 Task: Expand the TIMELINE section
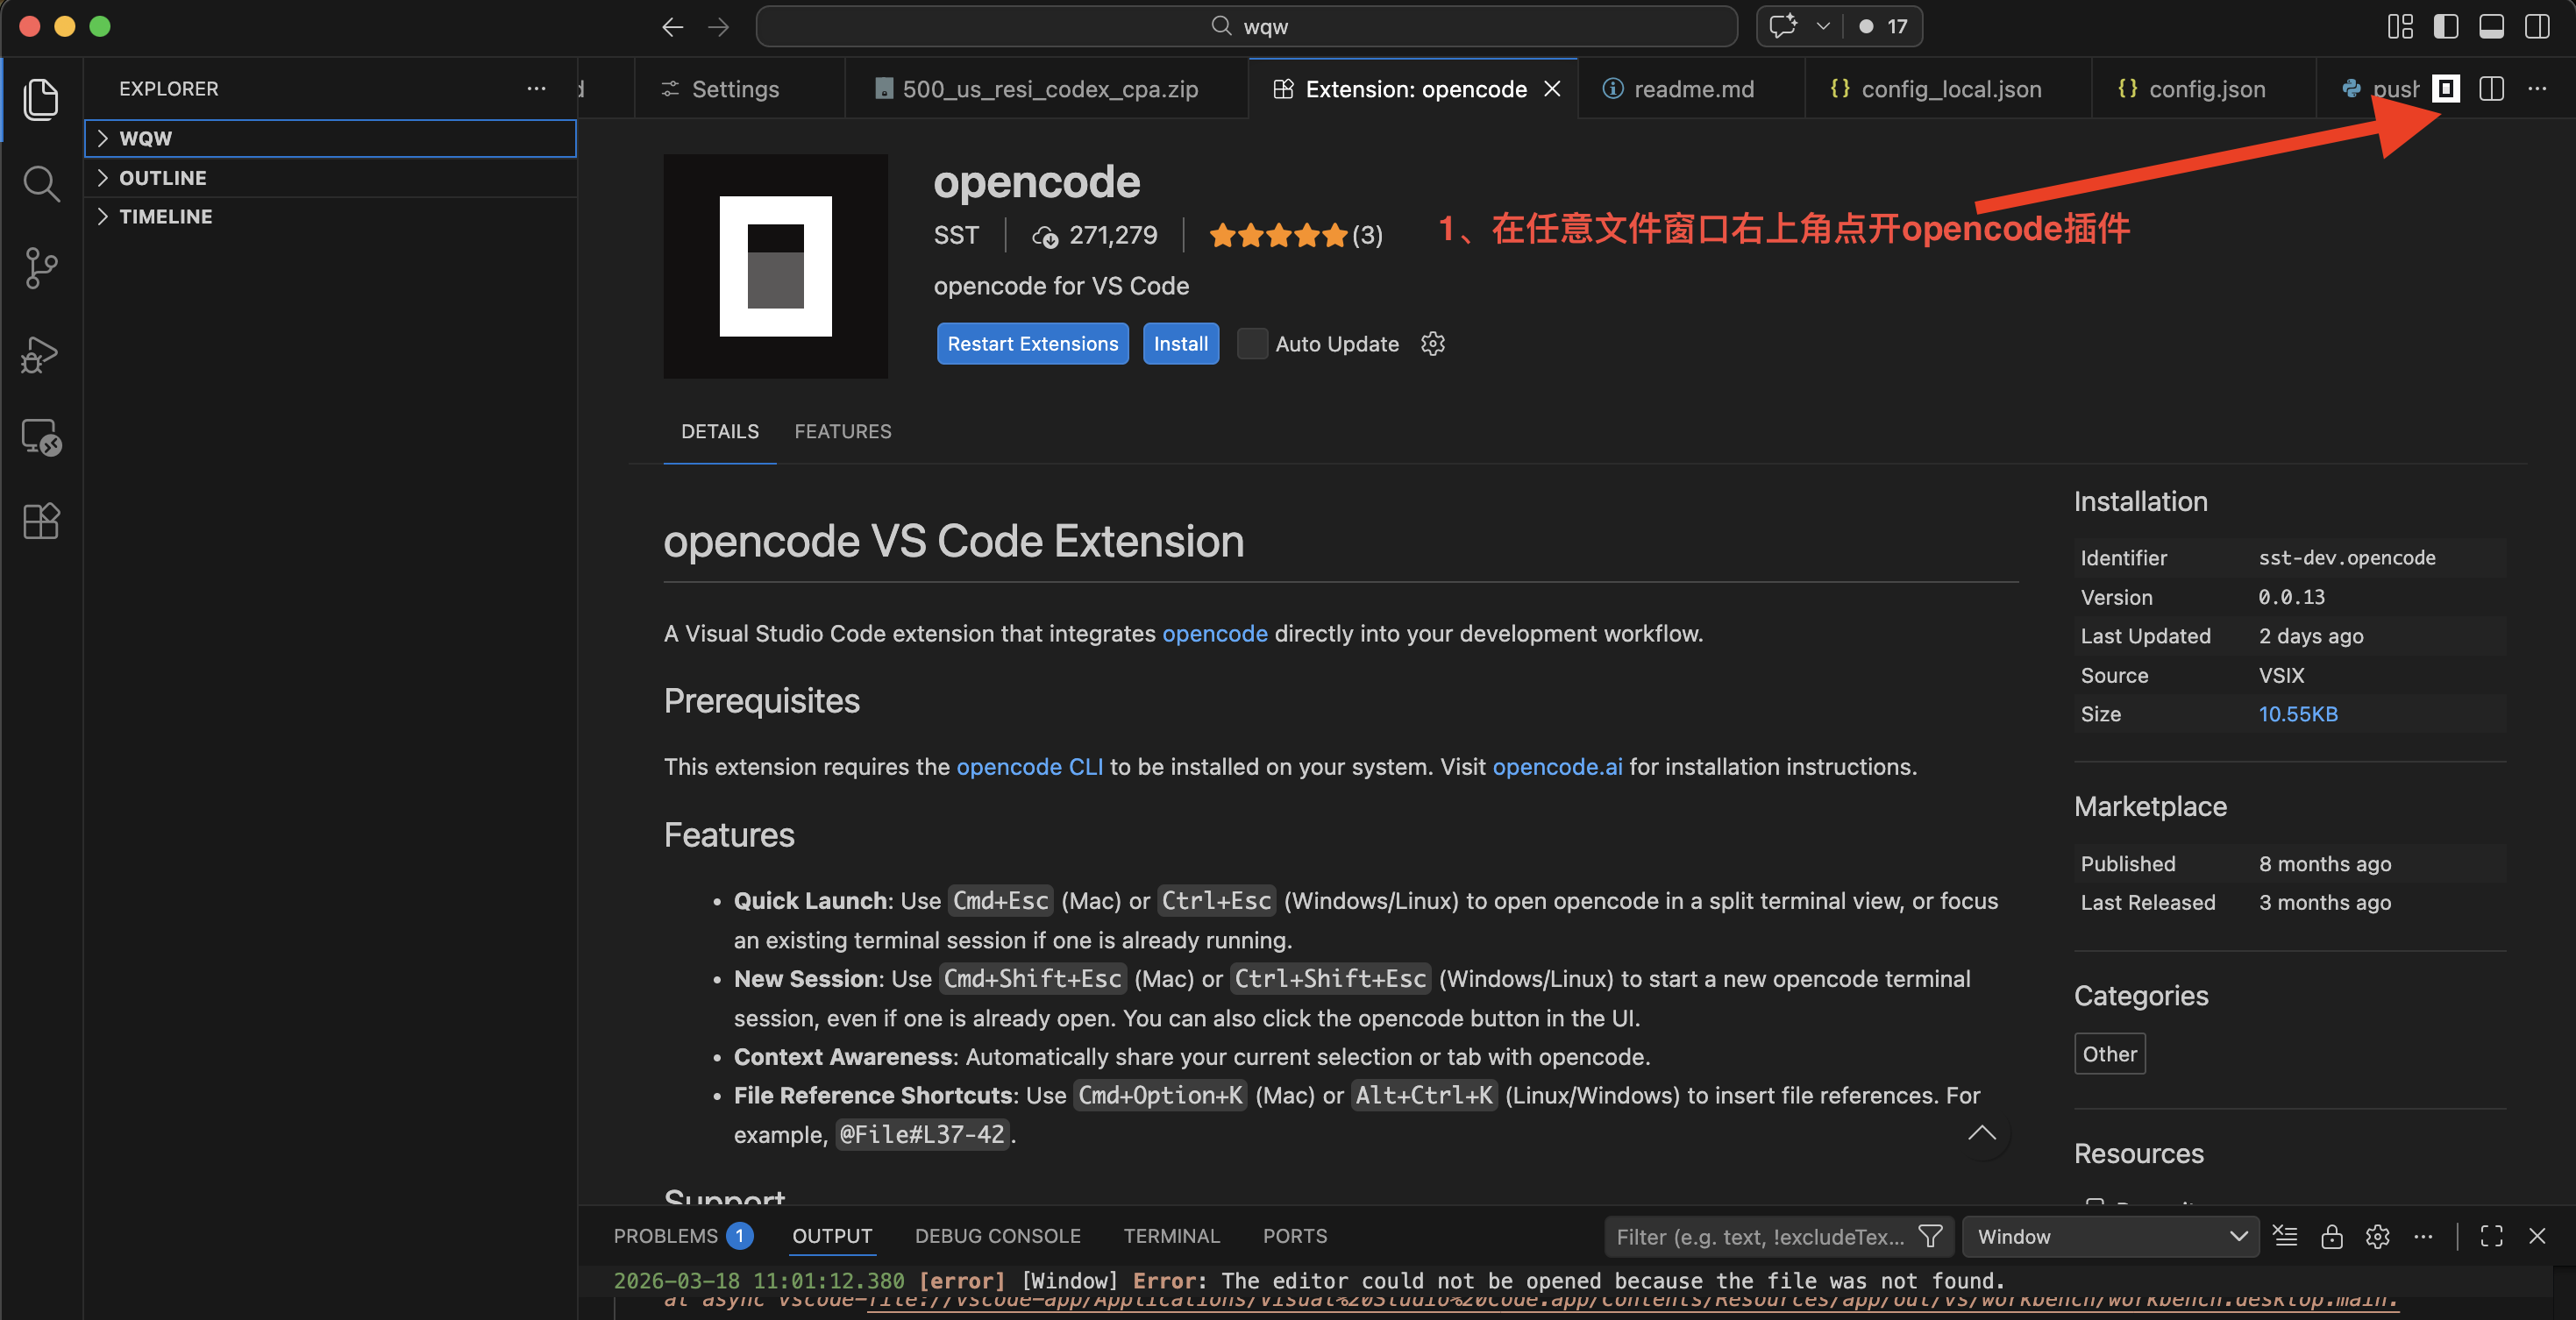166,216
